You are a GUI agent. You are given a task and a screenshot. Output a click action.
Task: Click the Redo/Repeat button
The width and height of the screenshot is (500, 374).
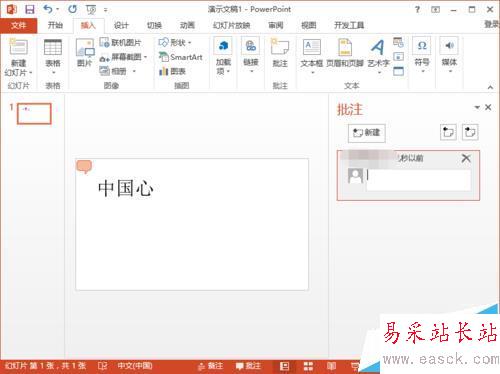coord(72,9)
